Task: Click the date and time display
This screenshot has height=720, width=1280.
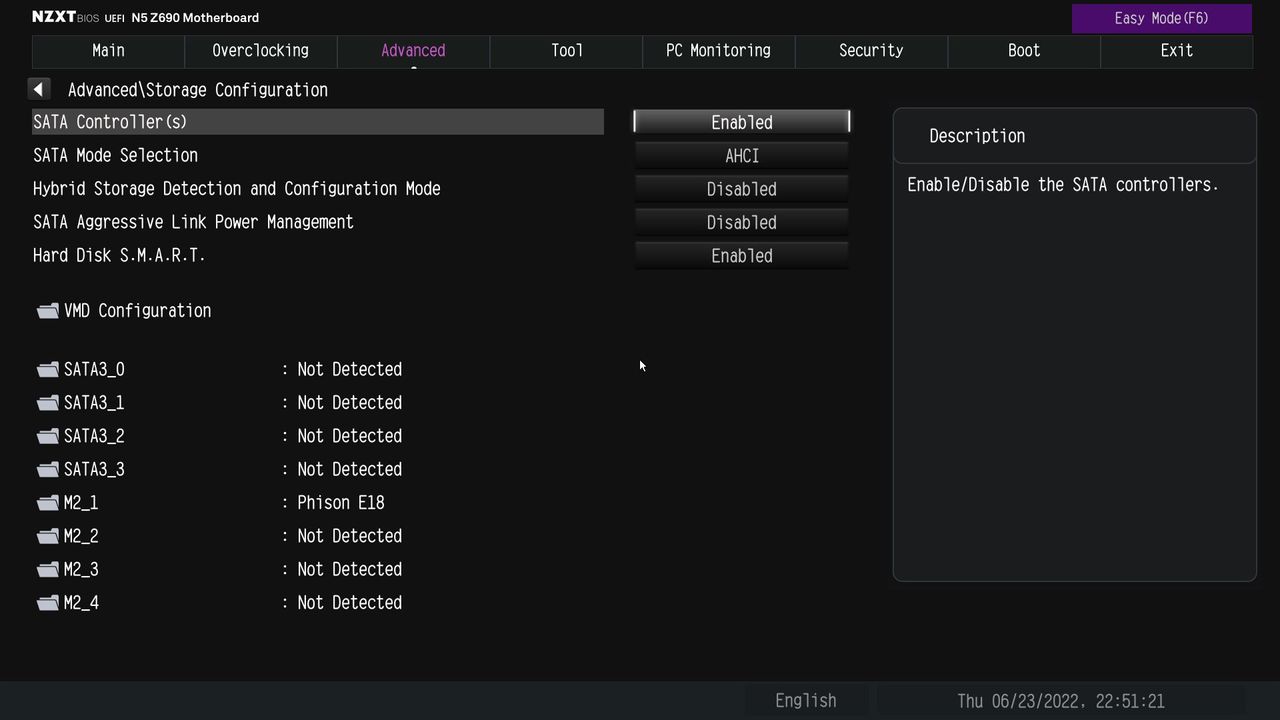Action: tap(1061, 701)
